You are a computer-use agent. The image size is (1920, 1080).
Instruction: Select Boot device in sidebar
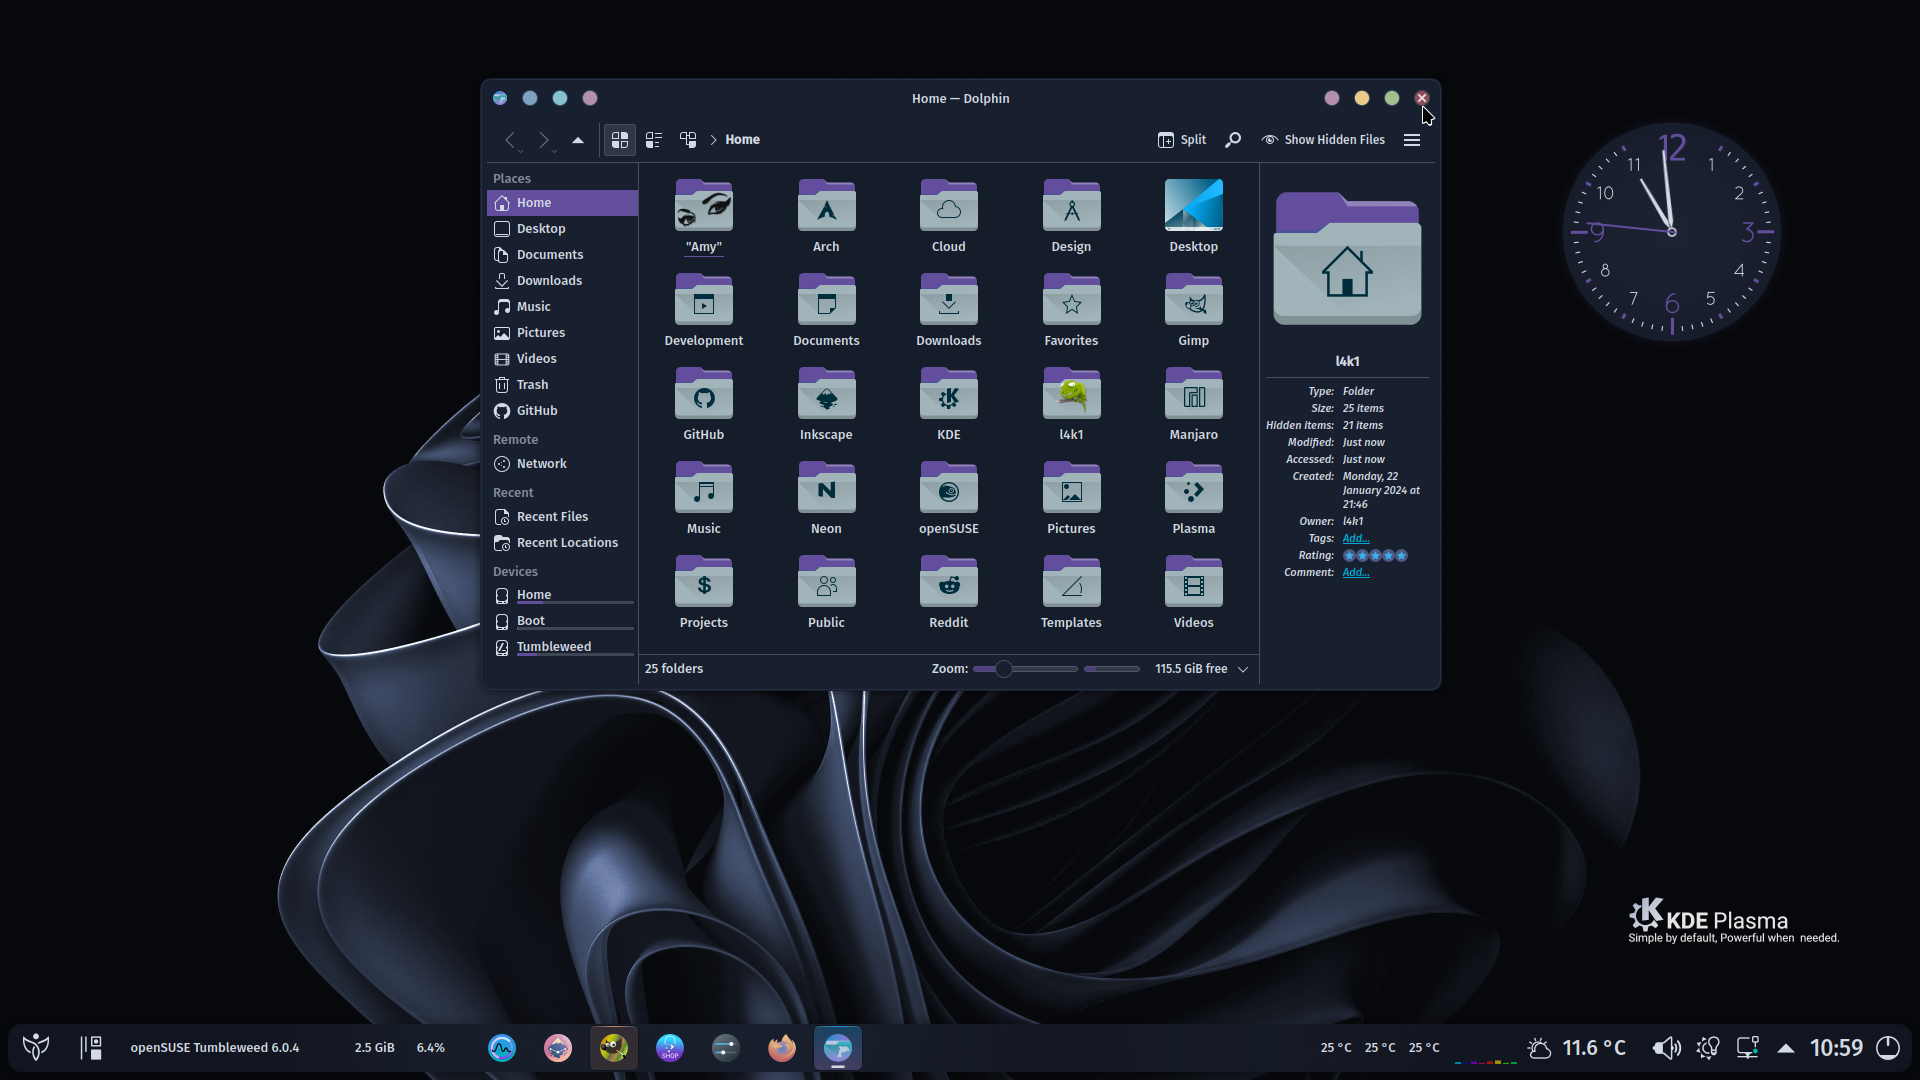[562, 621]
